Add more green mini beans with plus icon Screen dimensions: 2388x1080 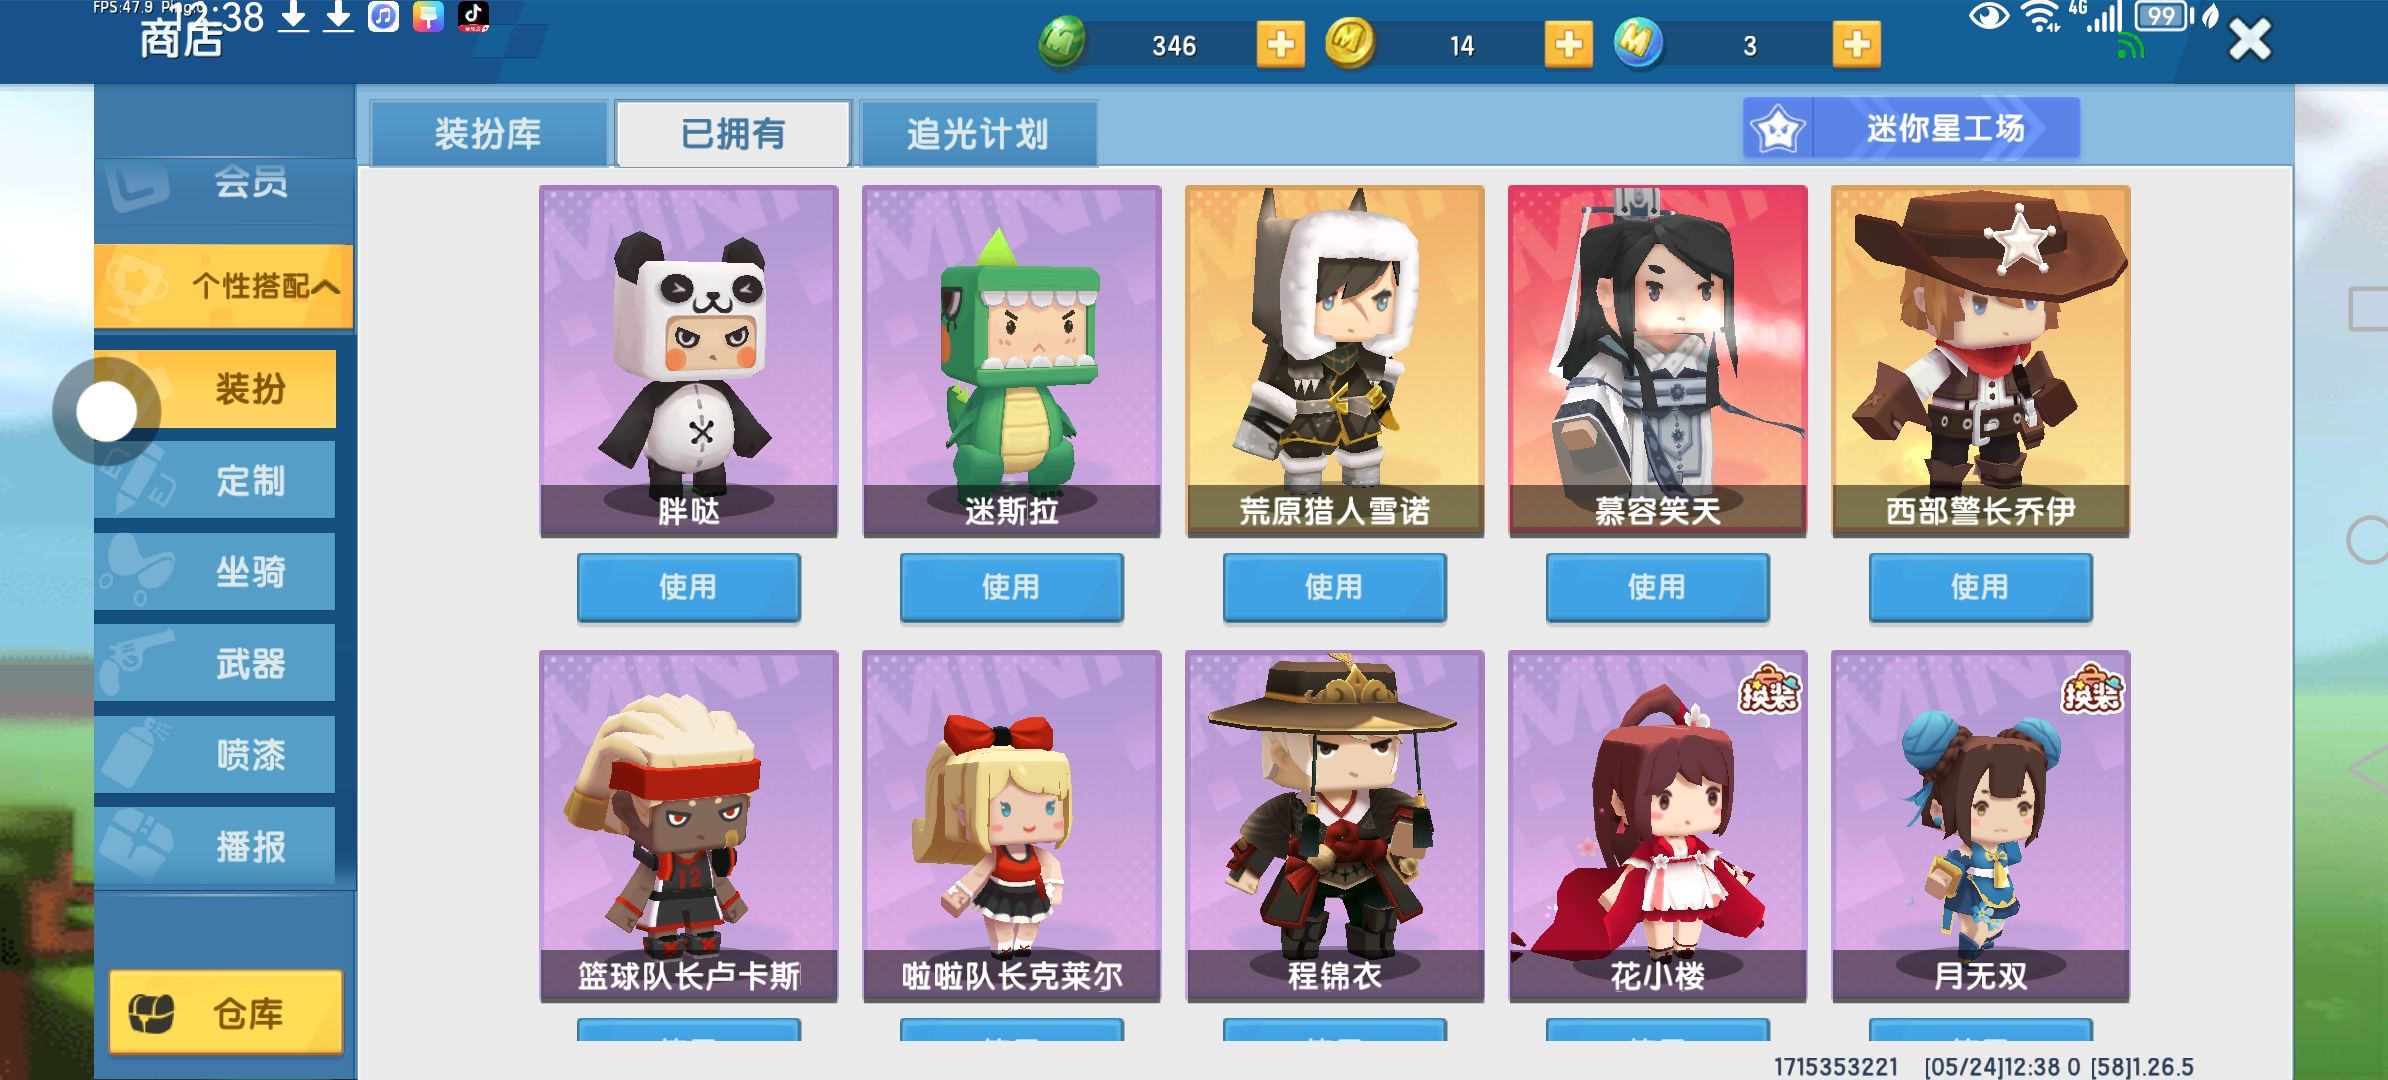coord(1280,45)
